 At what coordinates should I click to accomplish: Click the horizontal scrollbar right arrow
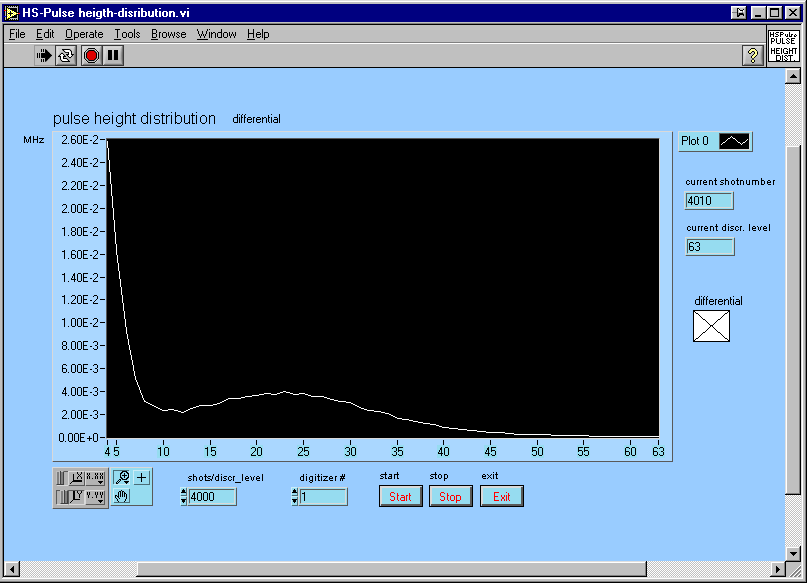tap(778, 569)
